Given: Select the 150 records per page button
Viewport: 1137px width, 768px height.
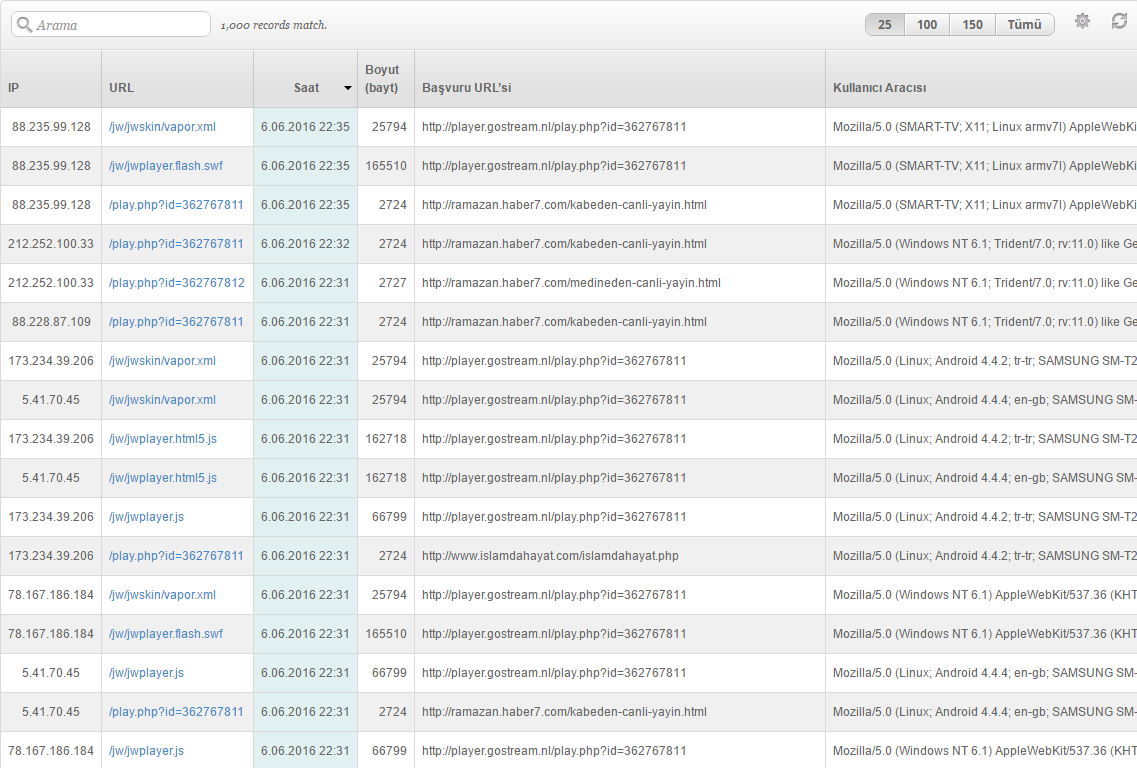Looking at the screenshot, I should 972,25.
